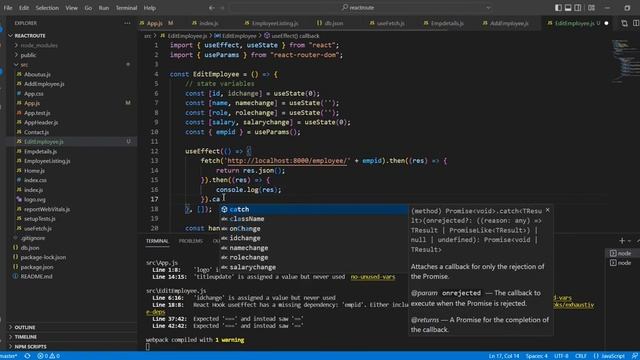This screenshot has height=360, width=640.
Task: Expand the node_modules folder
Action: pyautogui.click(x=39, y=45)
